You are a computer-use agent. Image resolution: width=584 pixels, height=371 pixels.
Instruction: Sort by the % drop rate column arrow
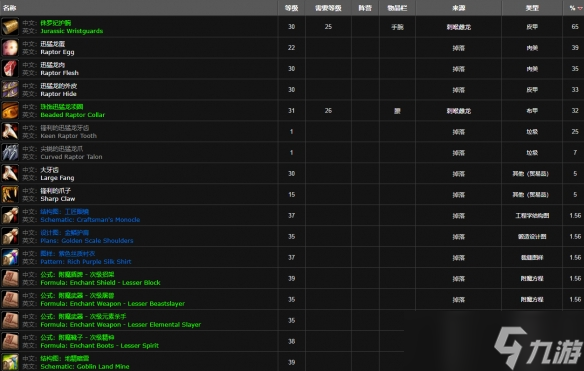[x=580, y=8]
